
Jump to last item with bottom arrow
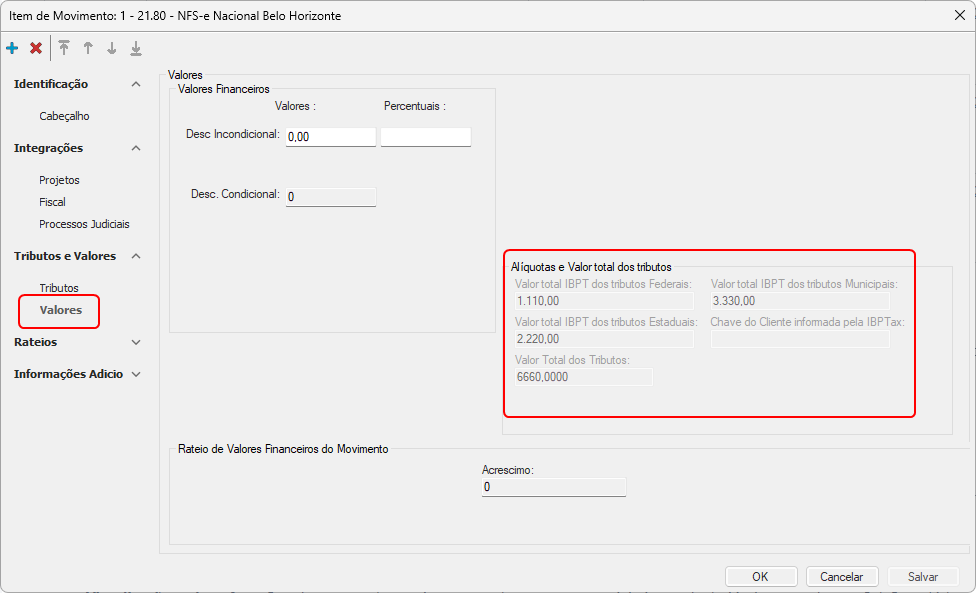[136, 48]
